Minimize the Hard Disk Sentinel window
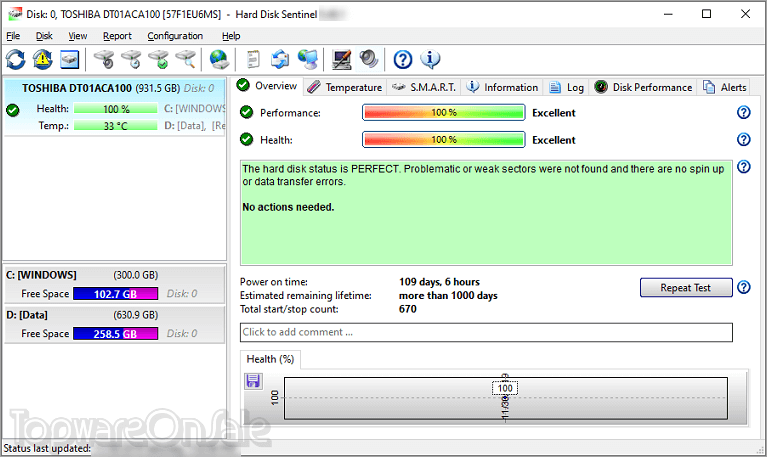 [x=668, y=14]
